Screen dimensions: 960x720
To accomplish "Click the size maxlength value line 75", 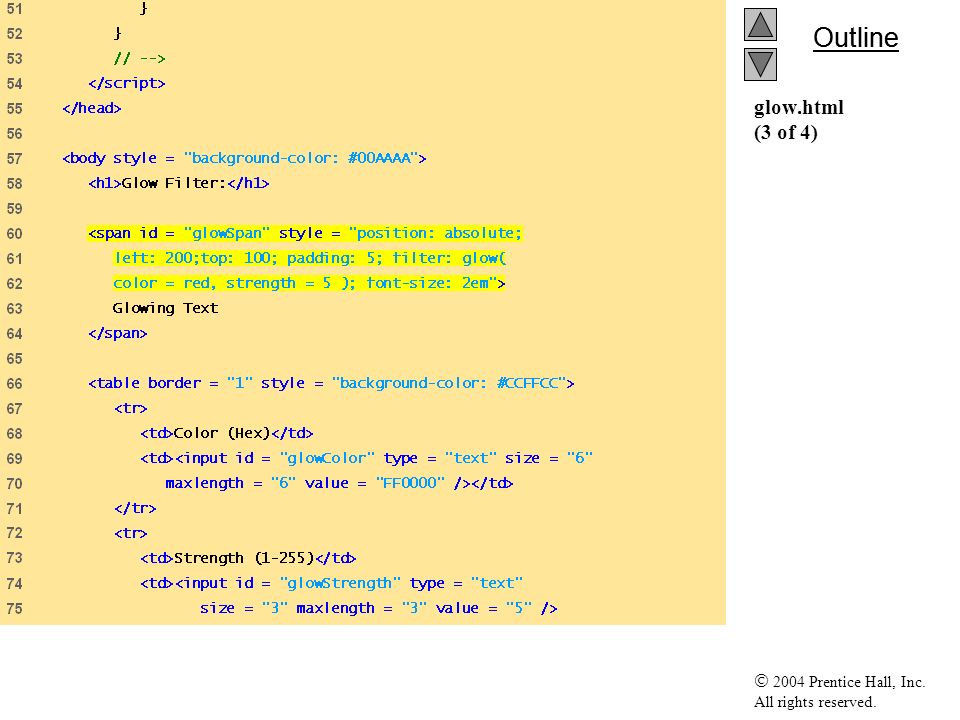I will point(378,609).
